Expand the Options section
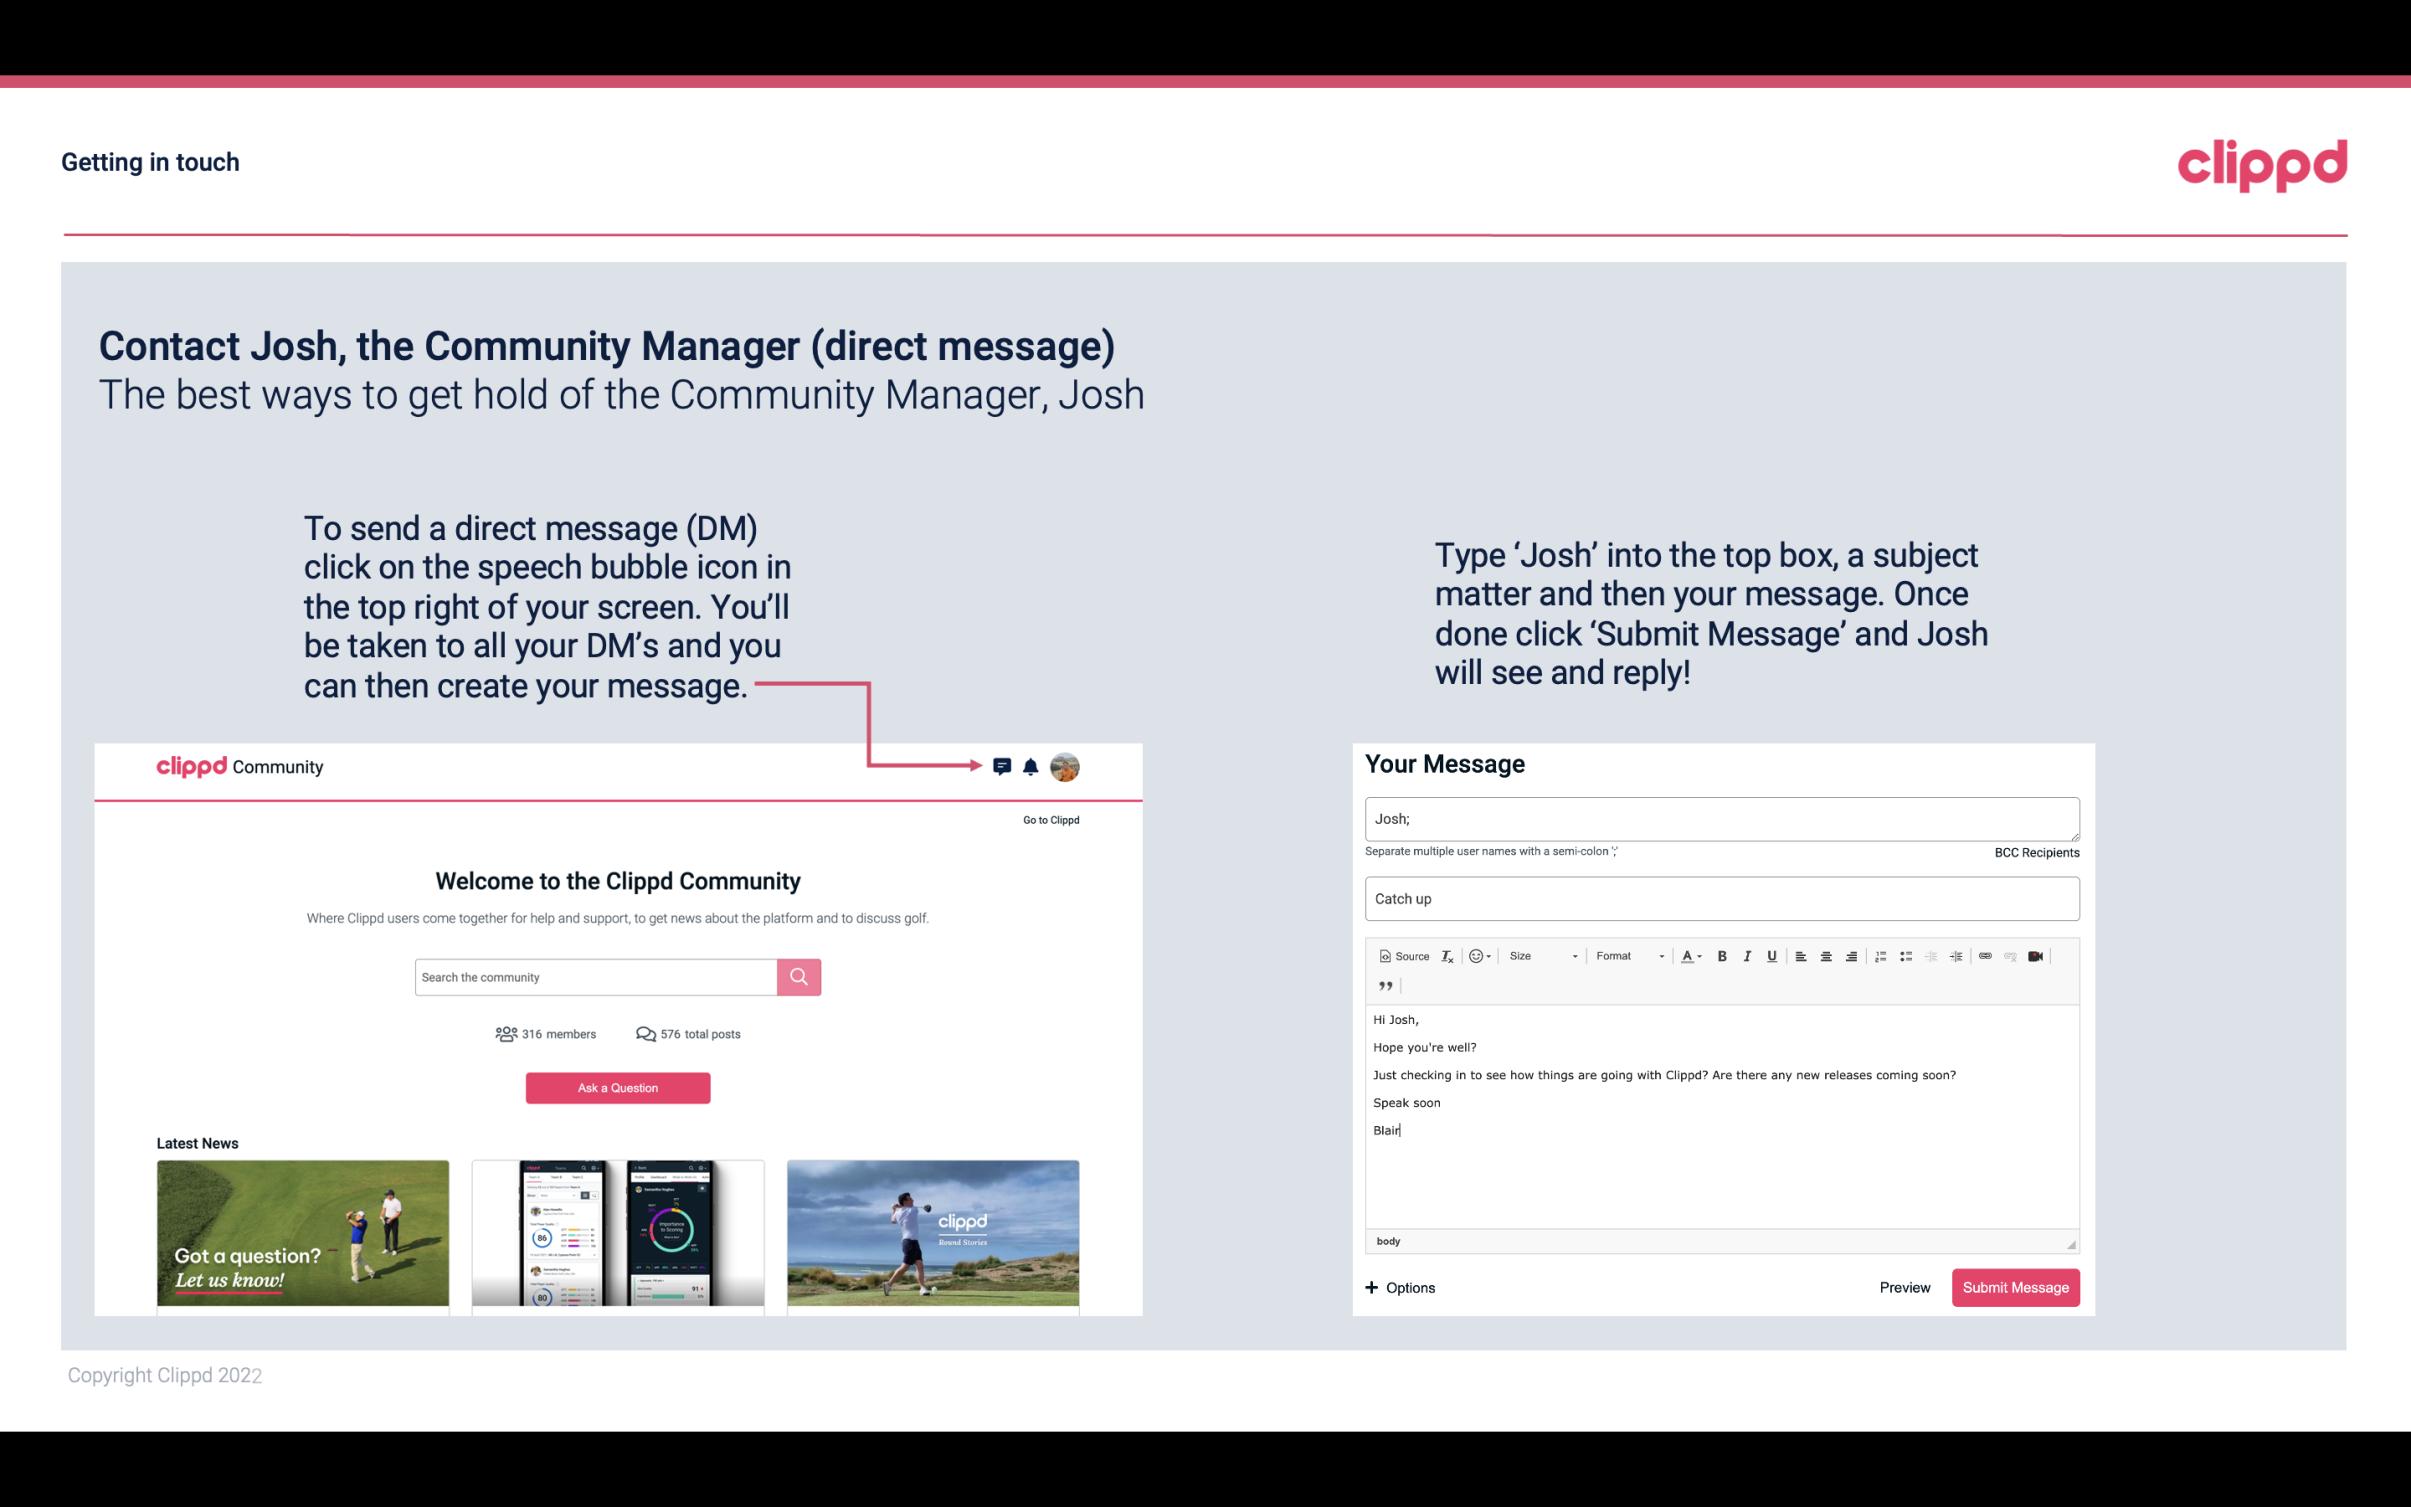The width and height of the screenshot is (2411, 1507). [x=1399, y=1287]
